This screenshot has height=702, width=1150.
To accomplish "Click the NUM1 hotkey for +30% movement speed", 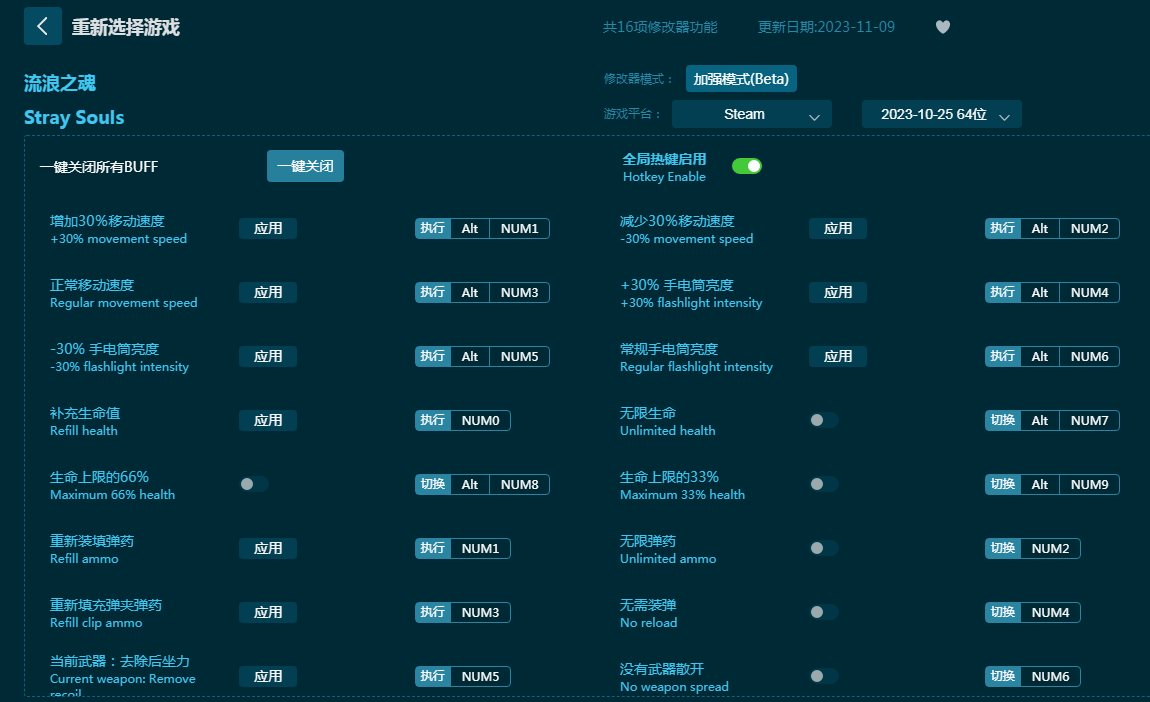I will (519, 228).
